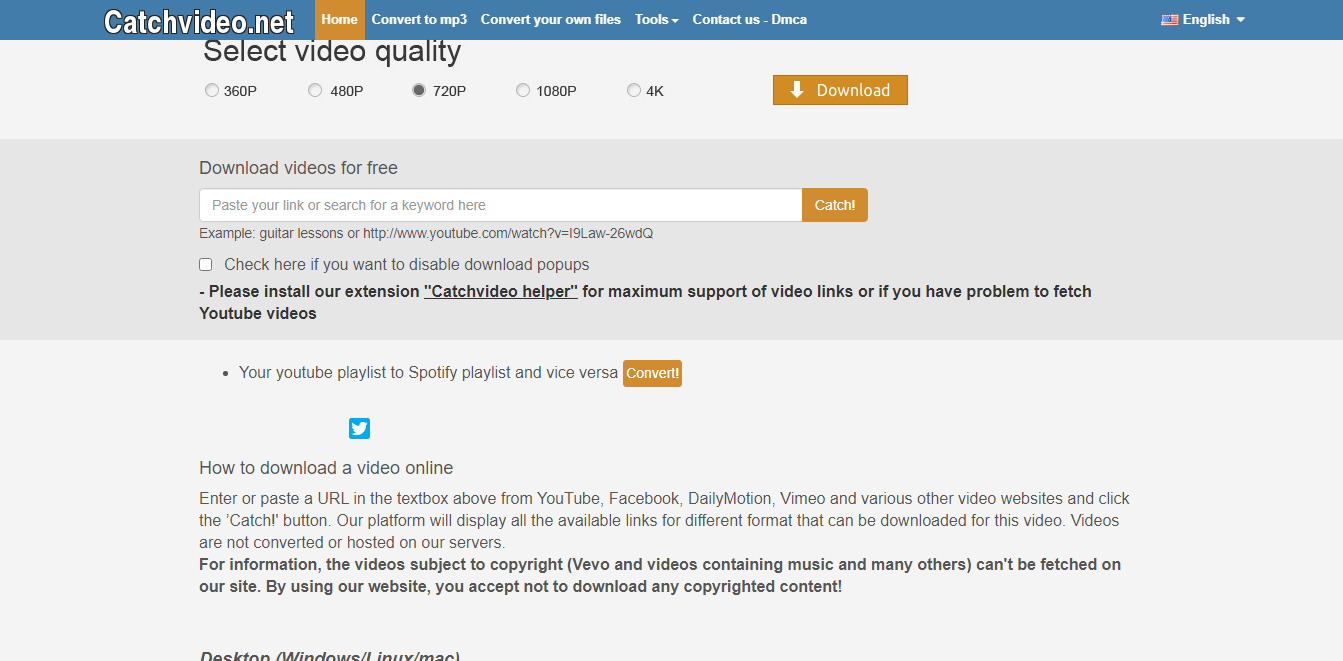The height and width of the screenshot is (661, 1343).
Task: Open Convert your own files page
Action: [551, 20]
